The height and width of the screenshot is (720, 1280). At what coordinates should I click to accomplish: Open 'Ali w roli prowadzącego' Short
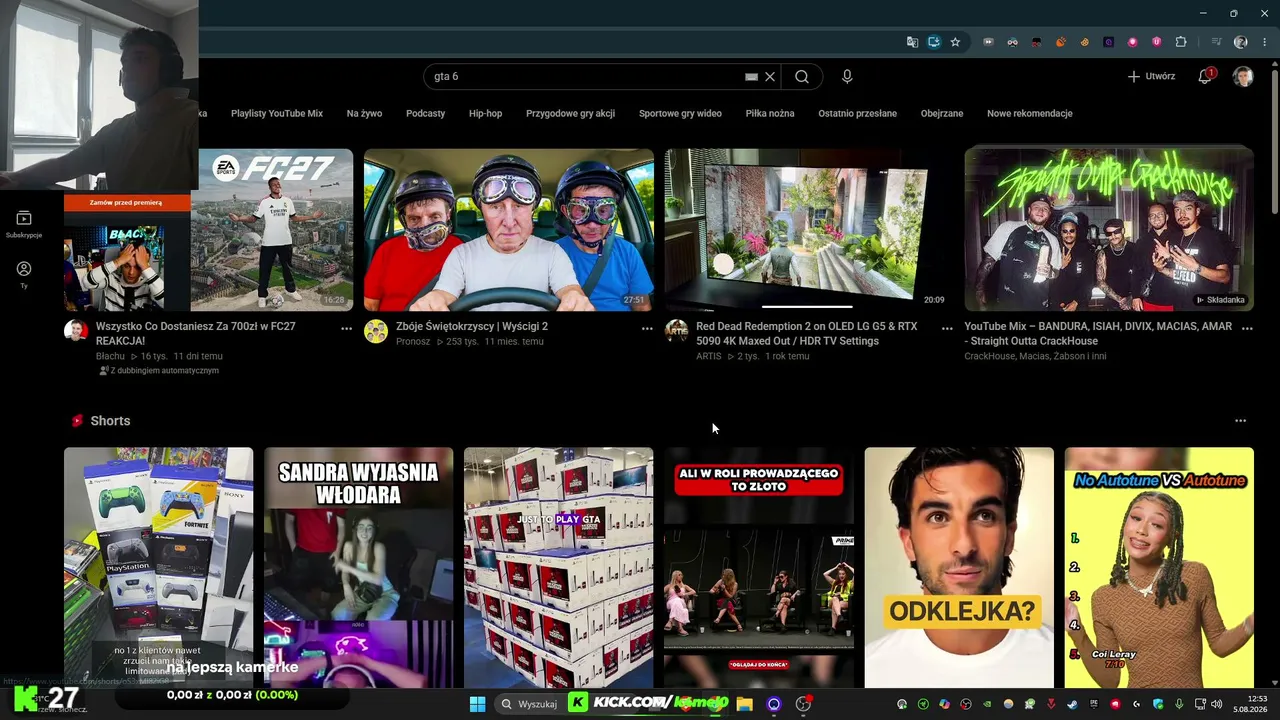tap(759, 567)
